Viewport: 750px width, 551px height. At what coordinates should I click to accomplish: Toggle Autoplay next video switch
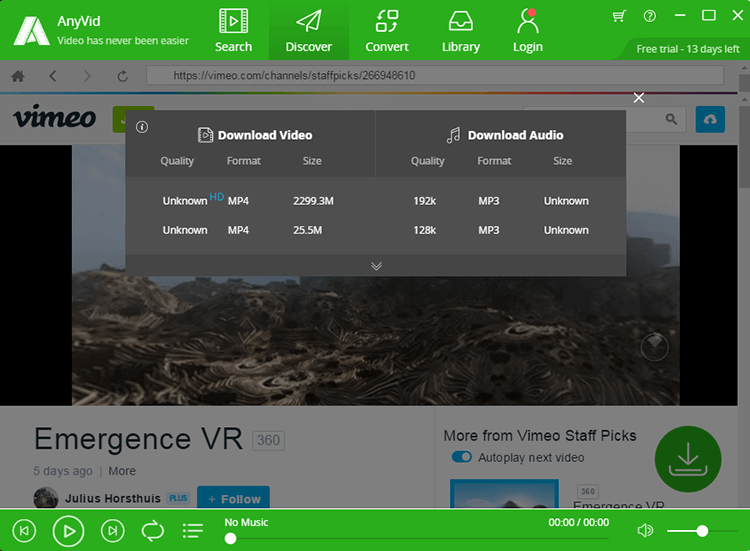(462, 457)
